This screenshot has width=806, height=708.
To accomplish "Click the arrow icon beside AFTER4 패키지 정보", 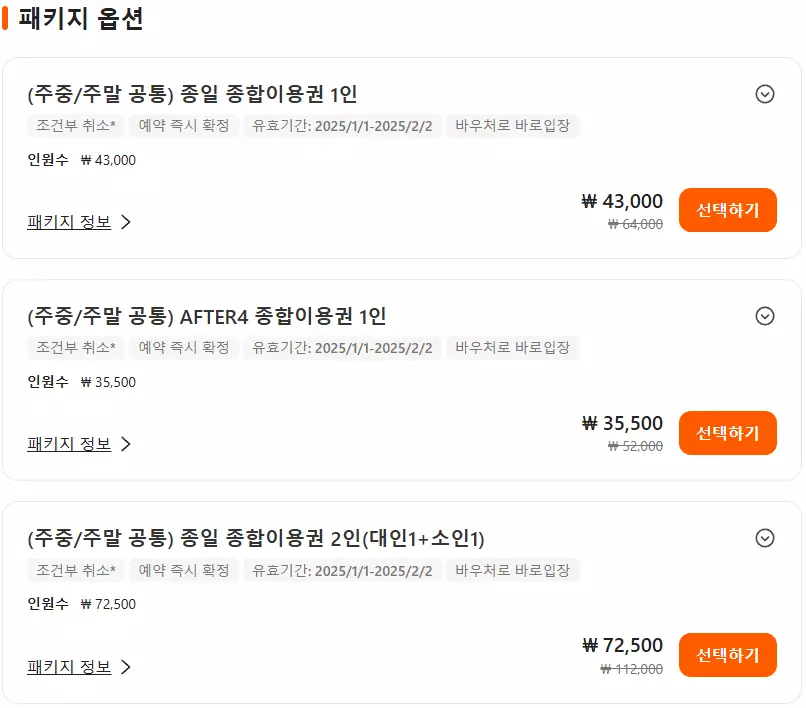I will coord(125,443).
